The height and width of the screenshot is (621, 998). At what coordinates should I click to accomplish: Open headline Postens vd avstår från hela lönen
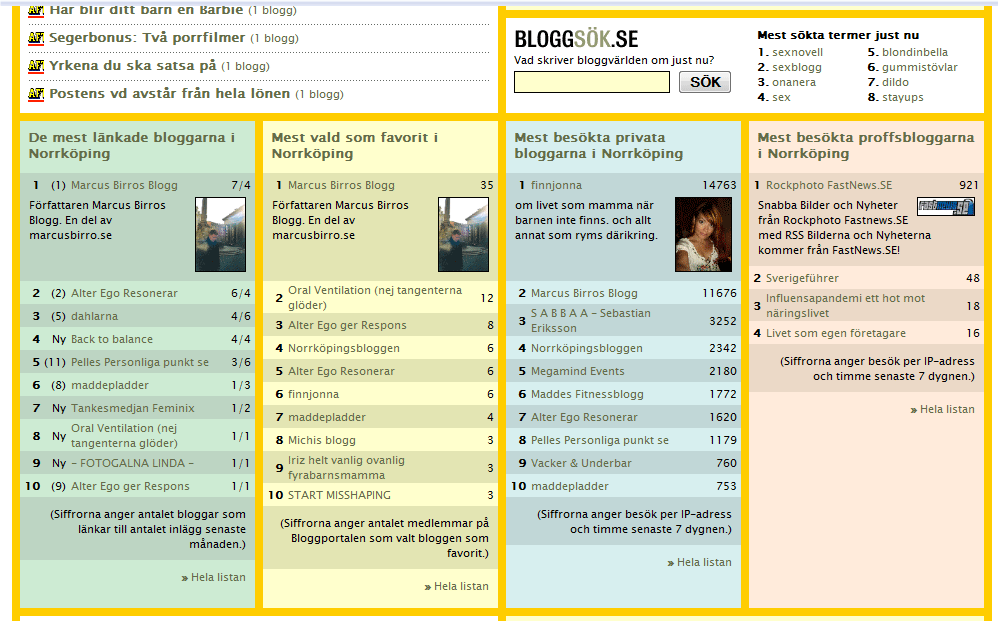coord(169,94)
